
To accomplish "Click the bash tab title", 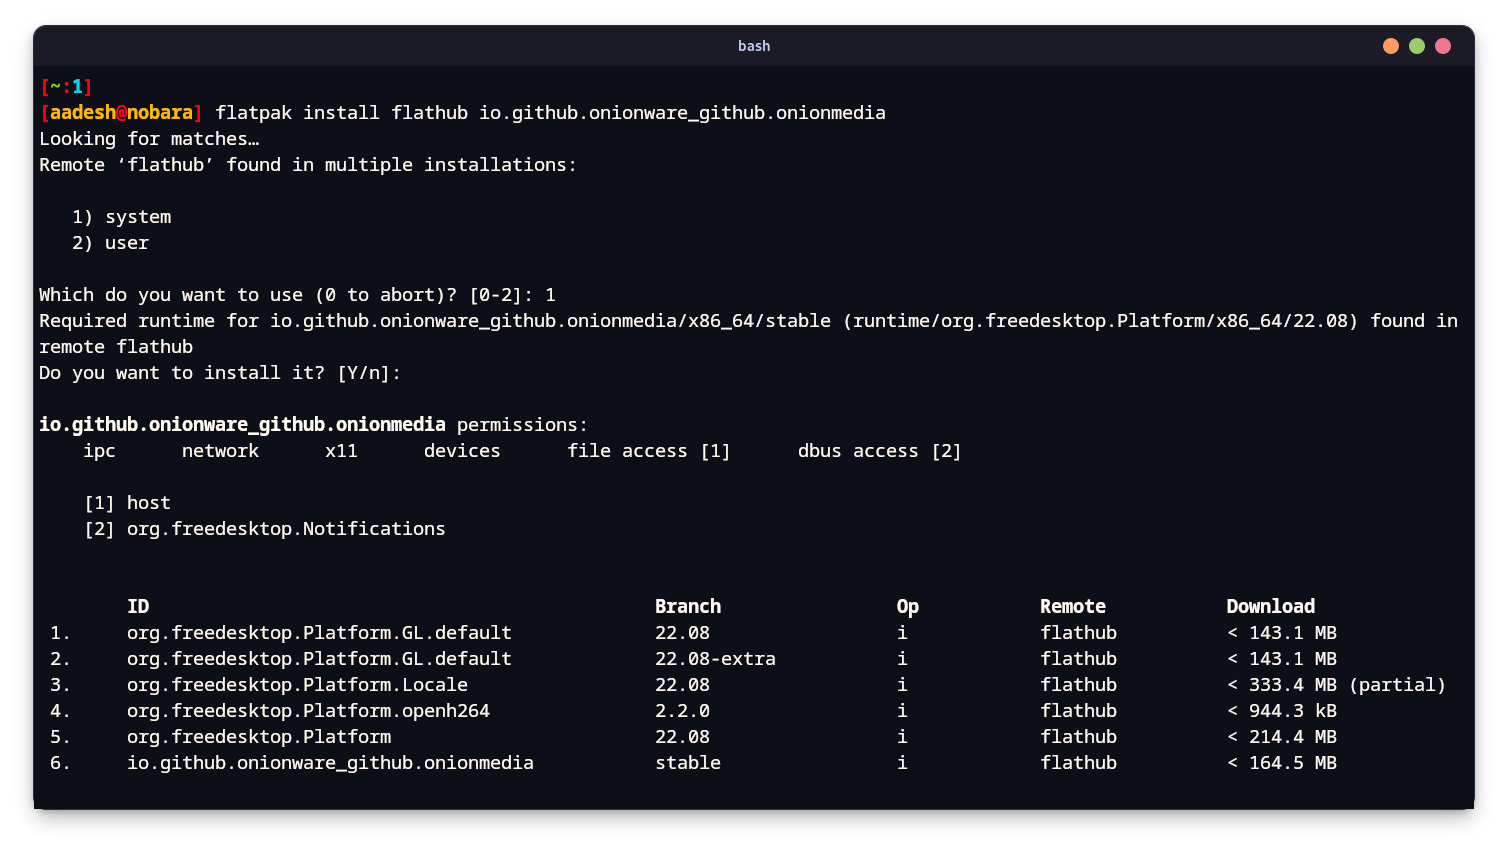I will tap(754, 45).
